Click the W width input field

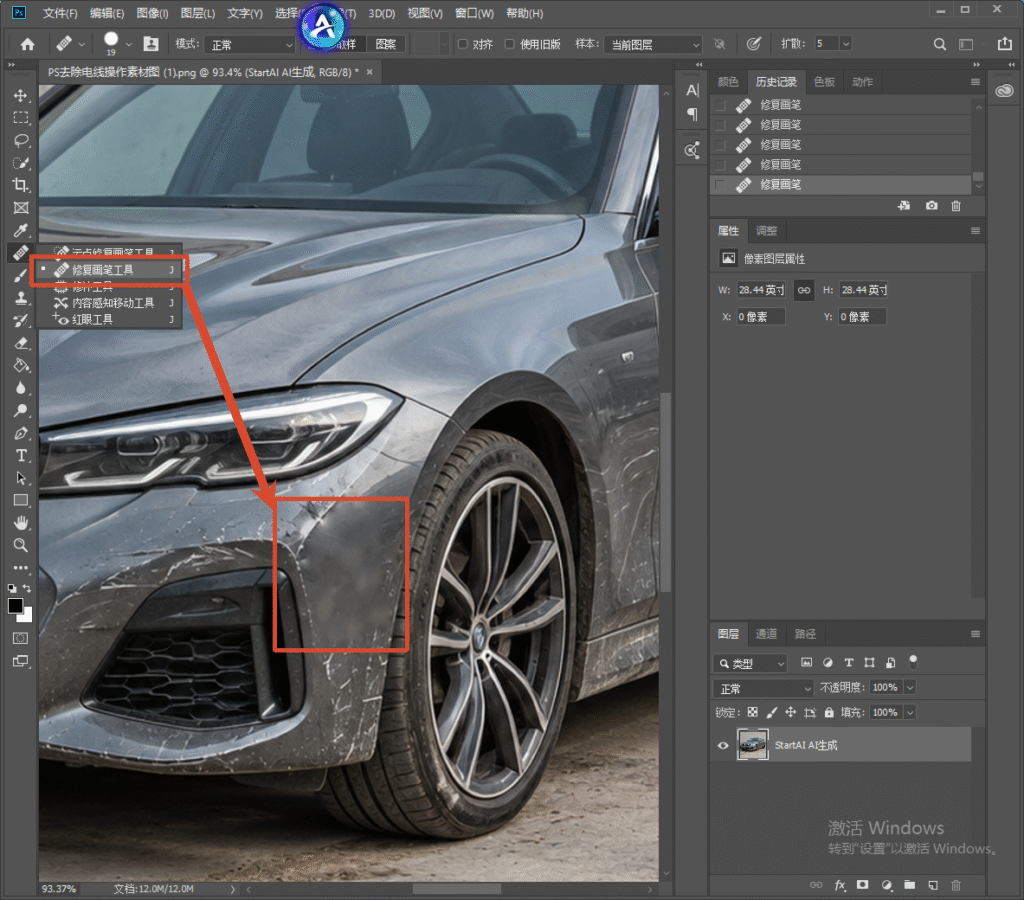click(x=761, y=290)
